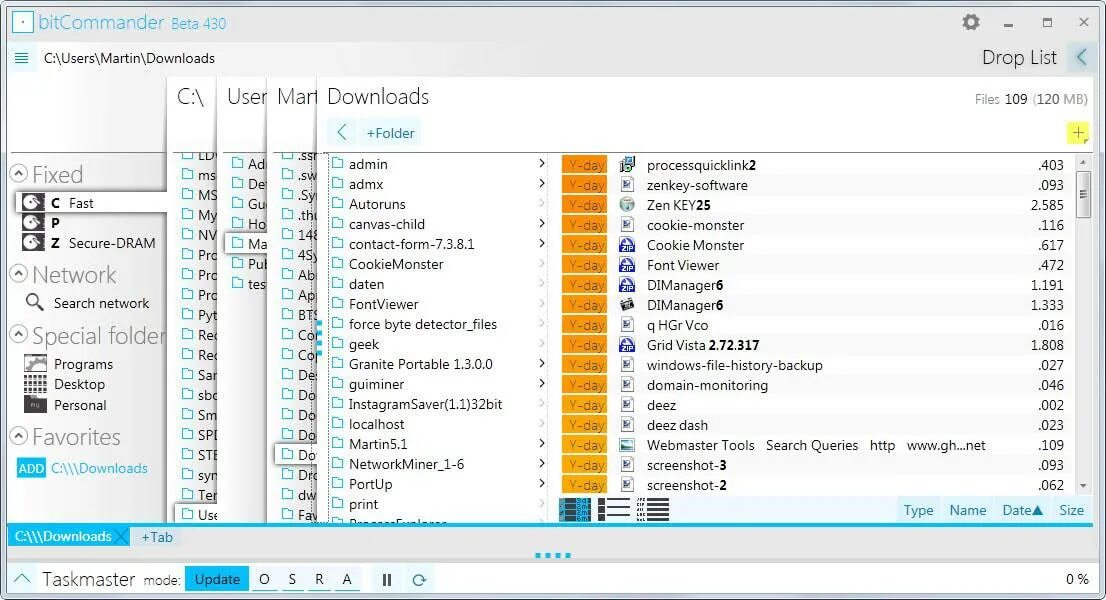
Task: Pause the Taskmaster queue
Action: [387, 580]
